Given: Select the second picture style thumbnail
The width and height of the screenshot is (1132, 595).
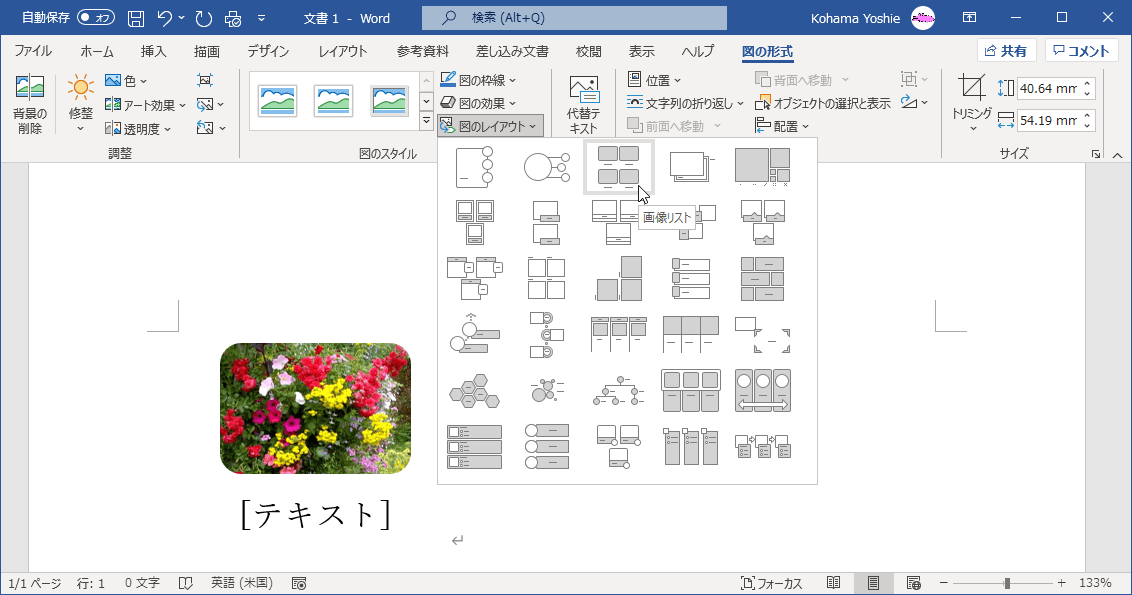Looking at the screenshot, I should 334,101.
